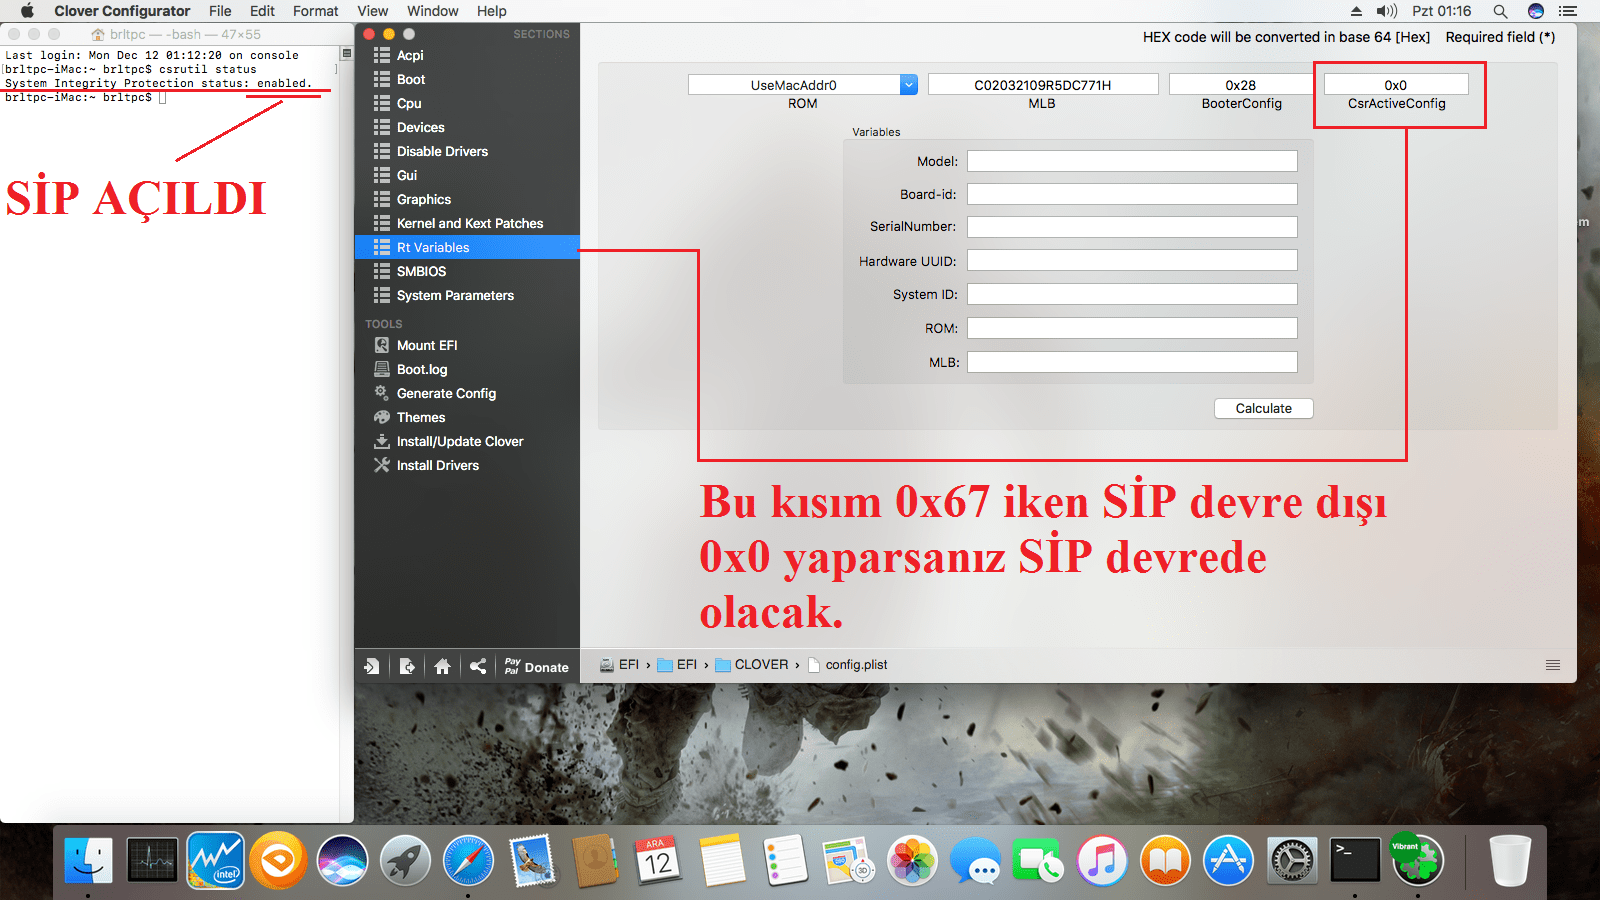The image size is (1600, 900).
Task: Open Terminal from the Dock
Action: pyautogui.click(x=1355, y=860)
